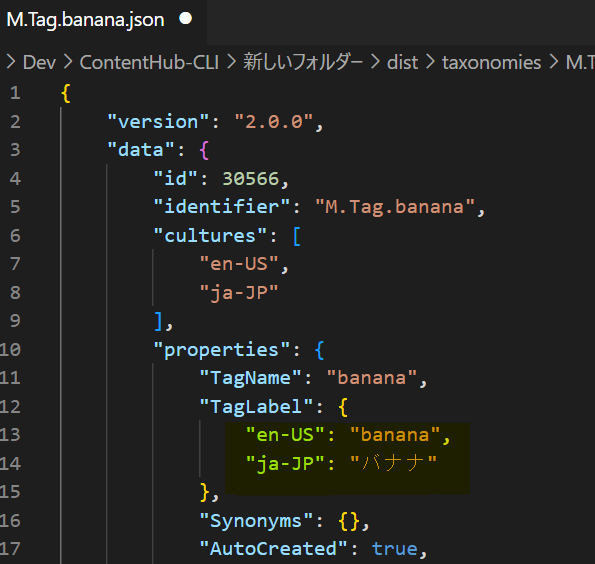This screenshot has height=564, width=595.
Task: Click the "cultures" key
Action: coord(210,236)
